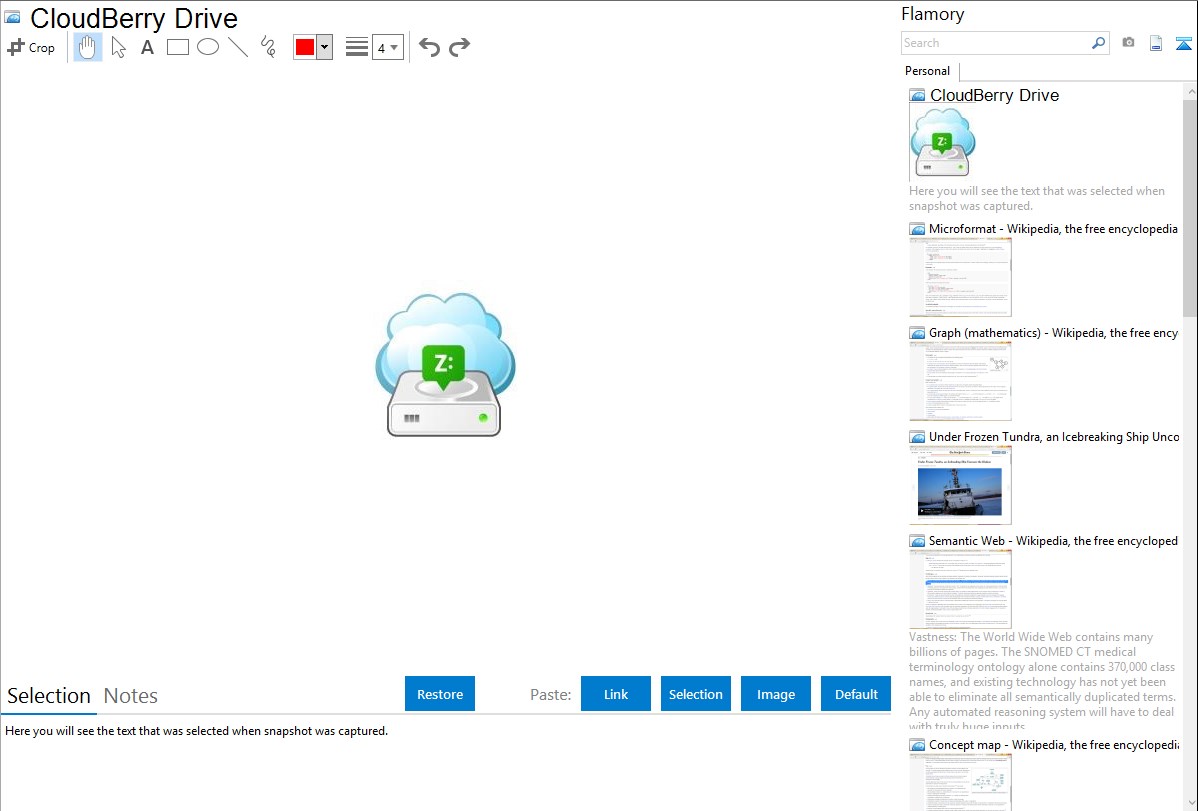Pick the Rectangle shape tool
The height and width of the screenshot is (811, 1198).
click(178, 47)
